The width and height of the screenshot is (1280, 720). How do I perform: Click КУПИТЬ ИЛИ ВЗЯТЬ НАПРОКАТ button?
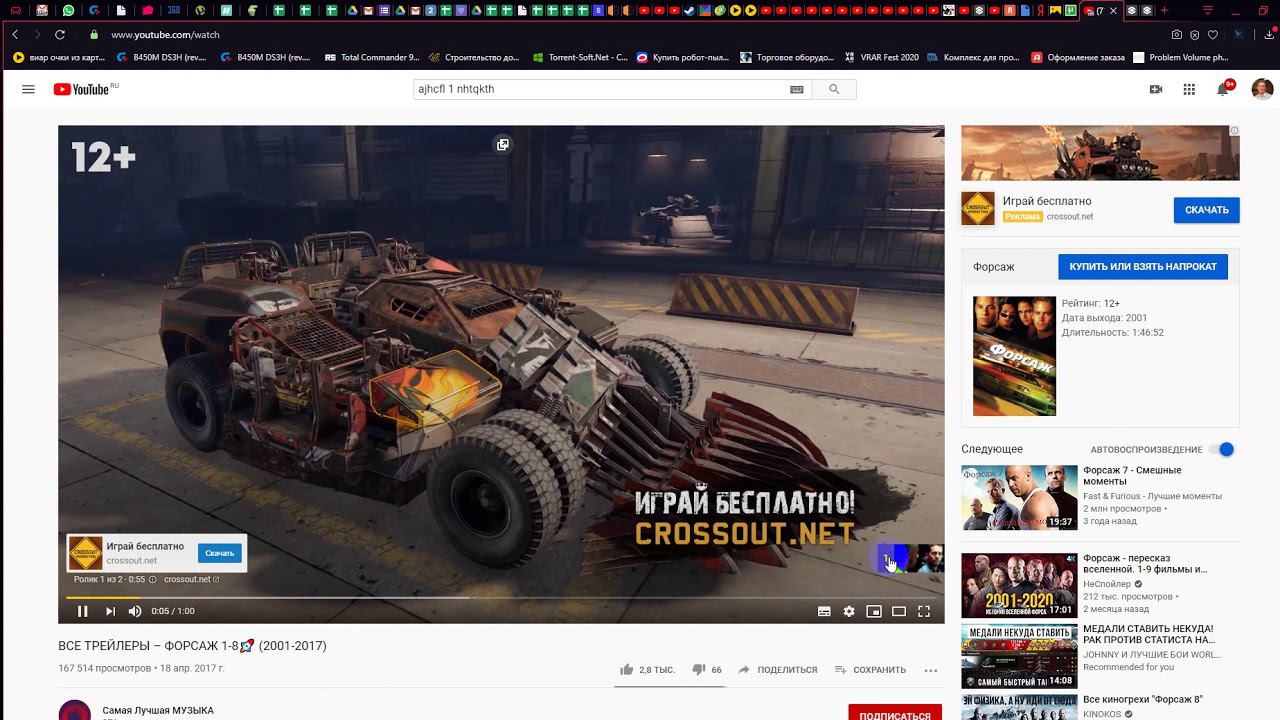[x=1143, y=267]
